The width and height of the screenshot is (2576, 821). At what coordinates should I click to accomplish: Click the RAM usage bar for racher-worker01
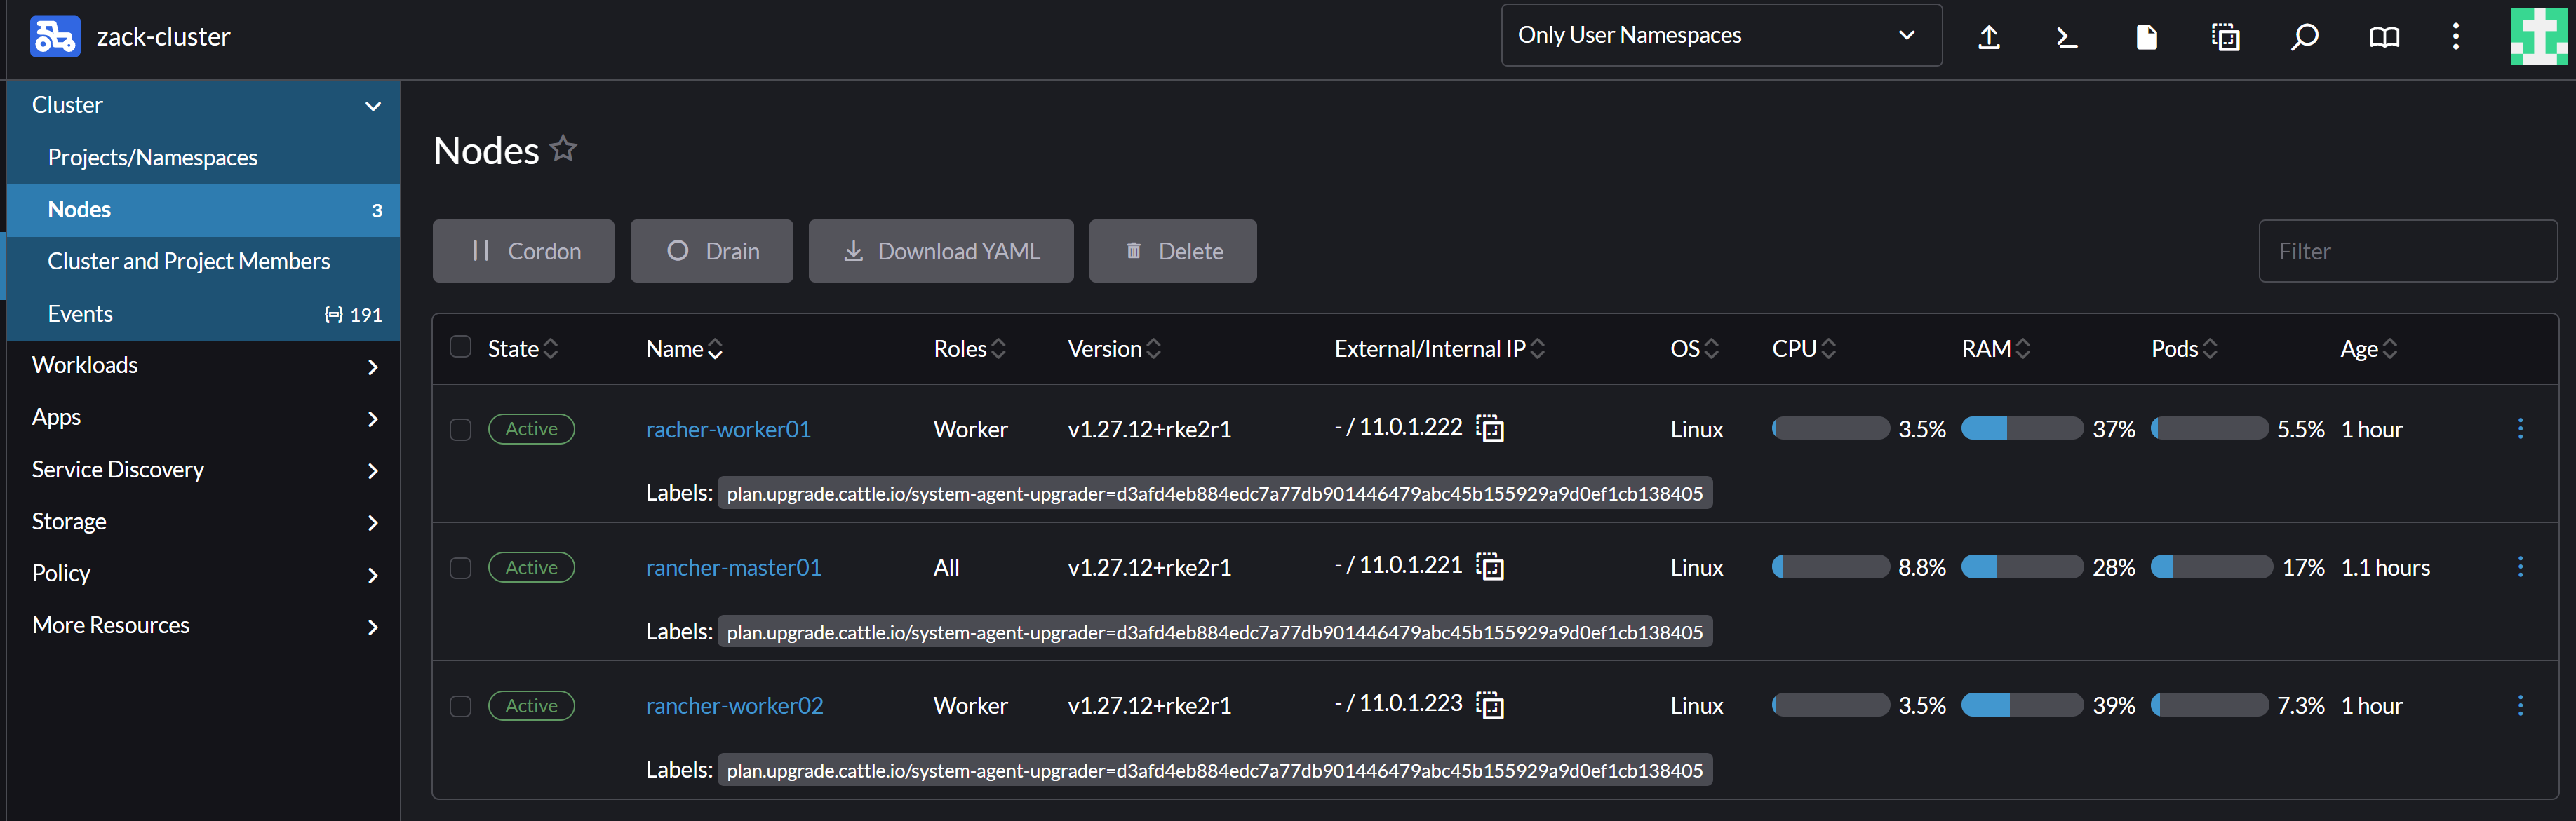click(x=2021, y=428)
